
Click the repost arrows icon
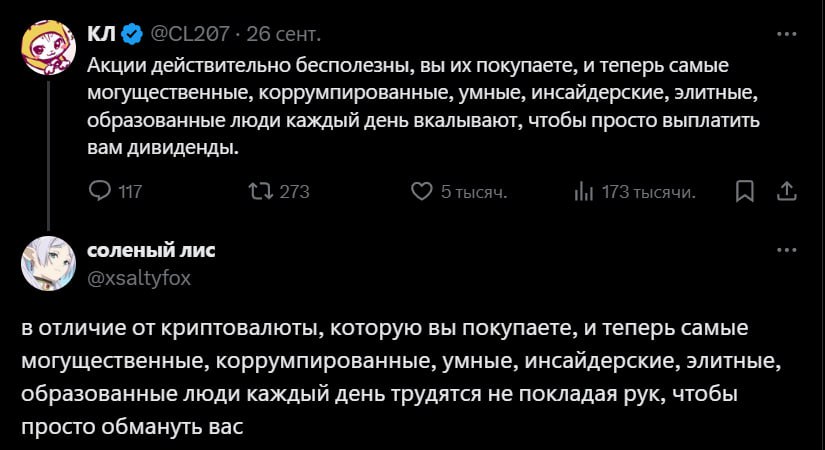(261, 191)
